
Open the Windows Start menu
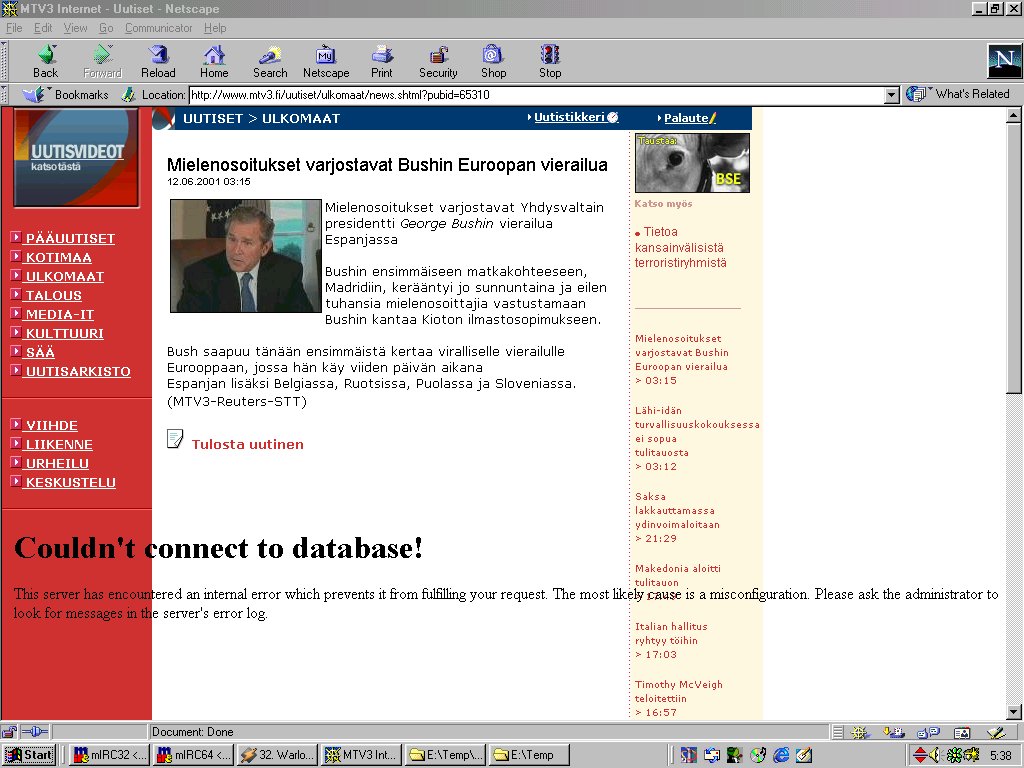tap(29, 756)
